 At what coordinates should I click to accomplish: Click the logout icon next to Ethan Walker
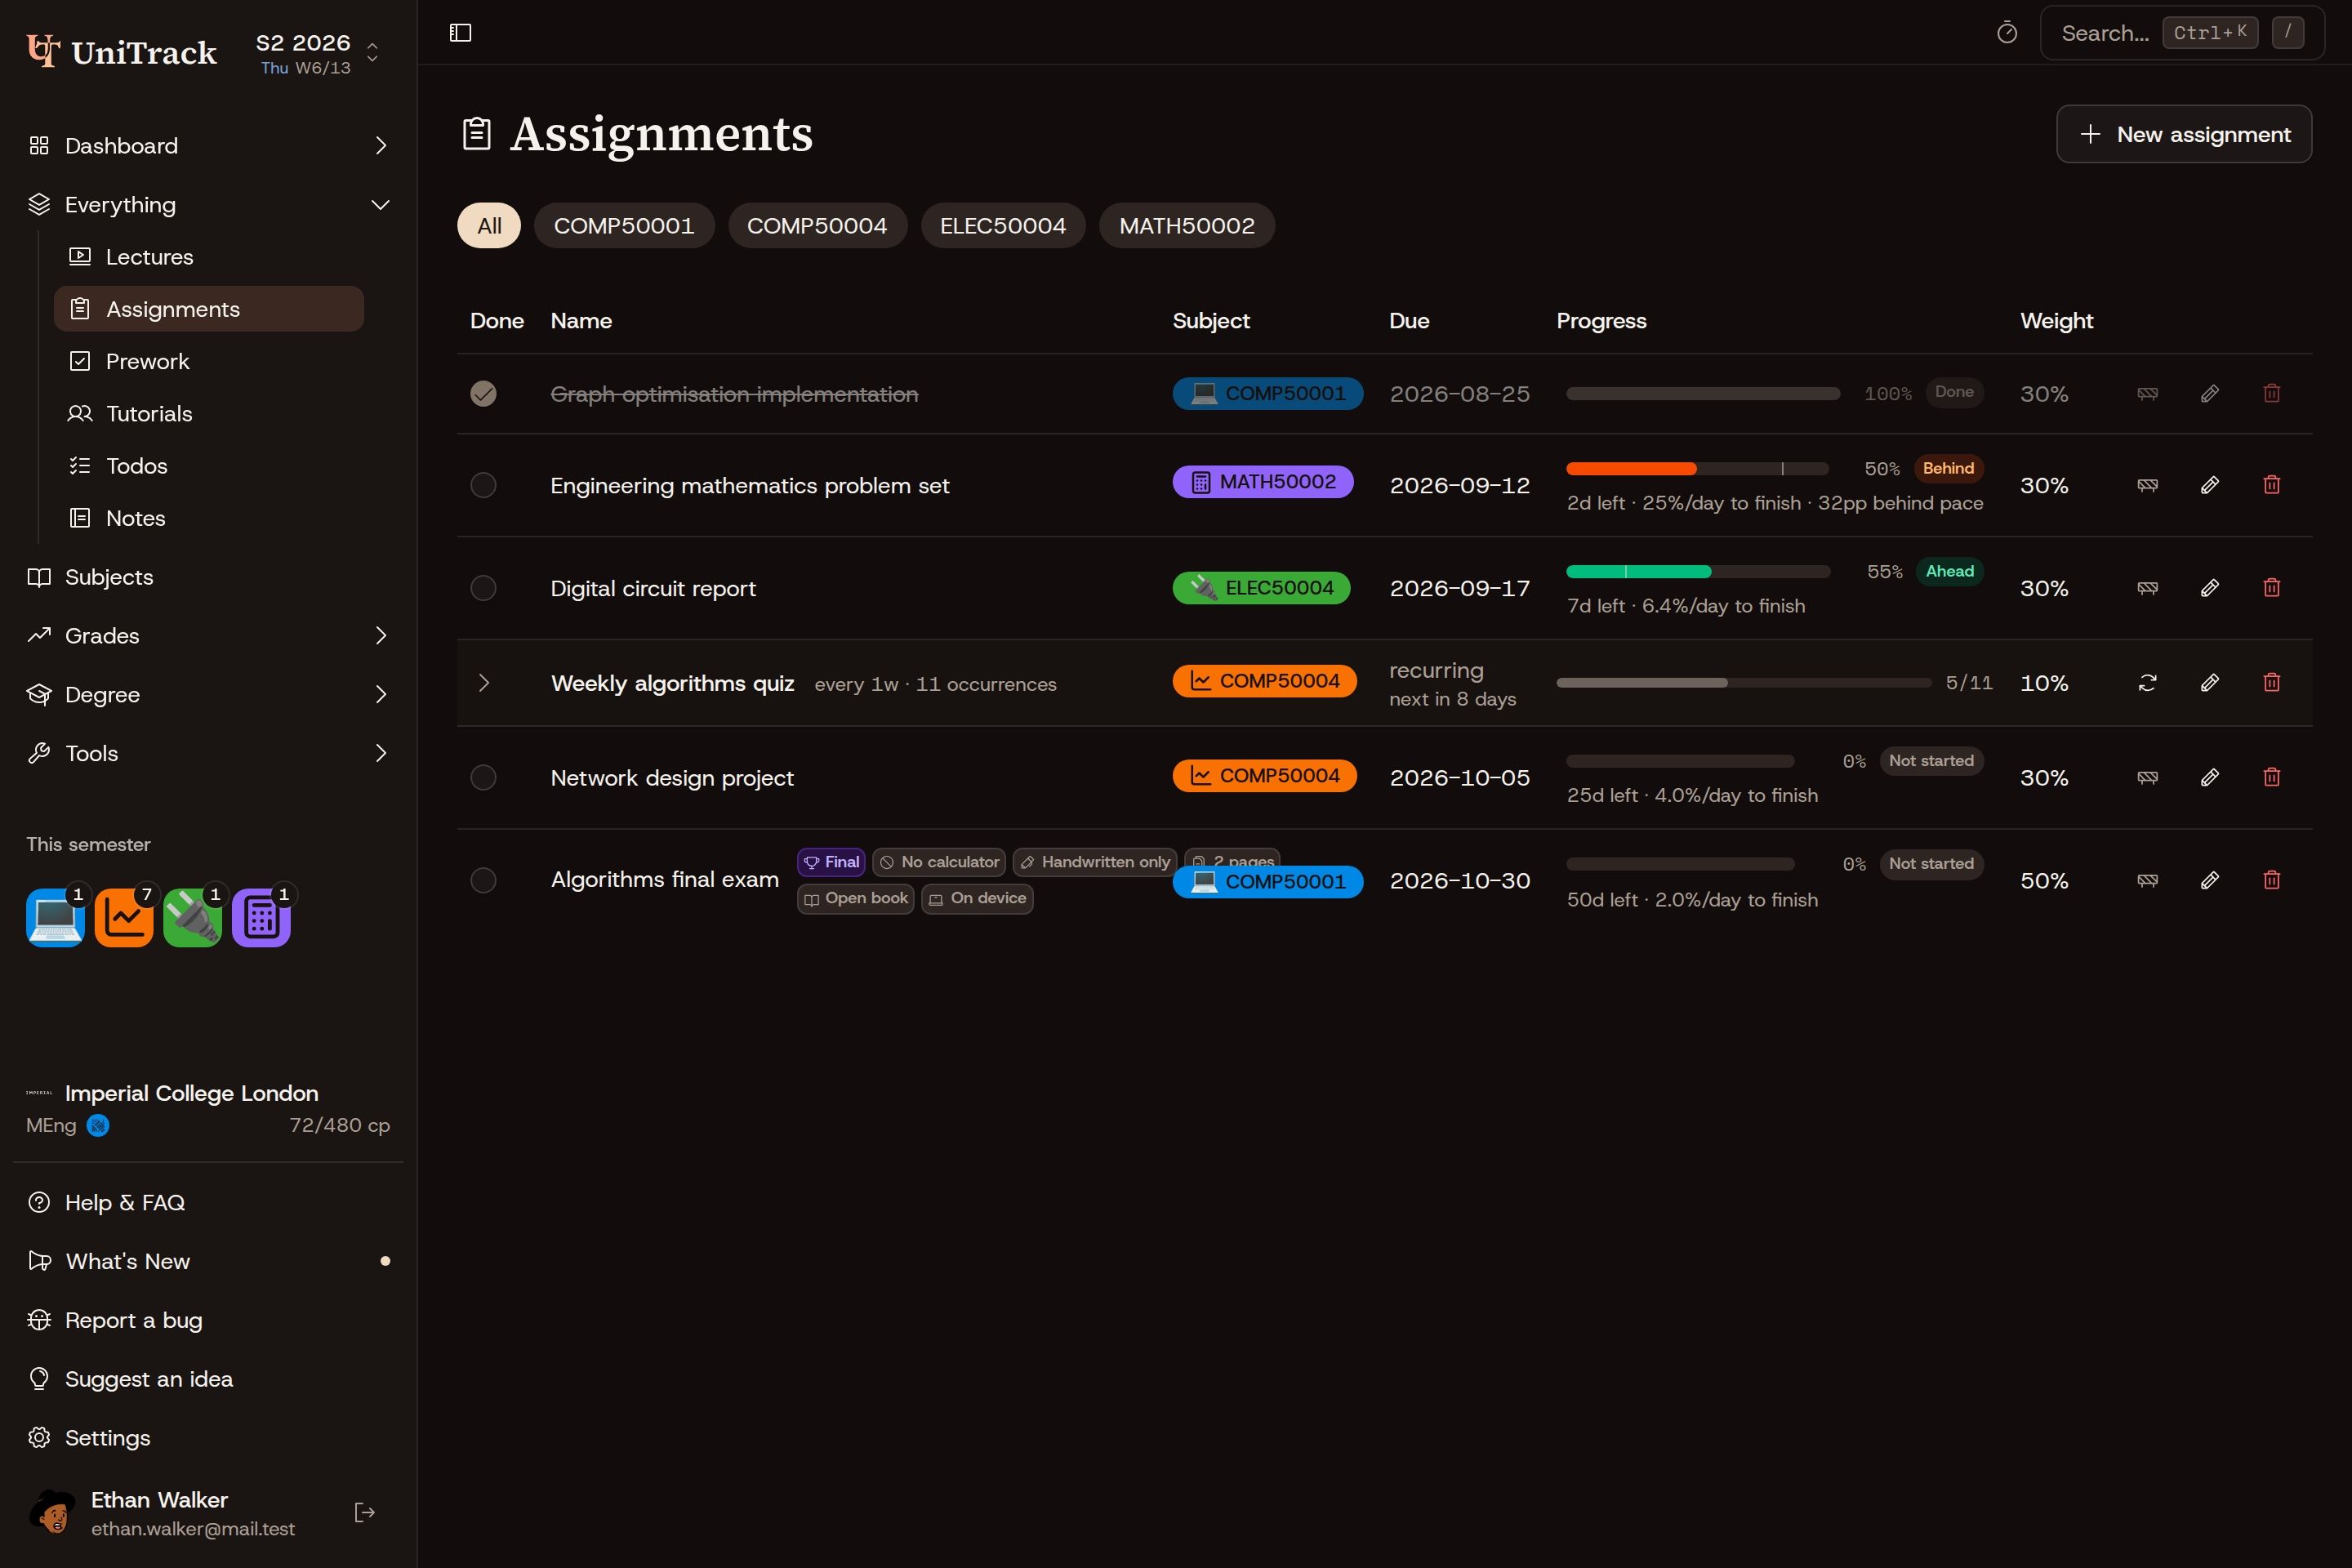tap(365, 1512)
